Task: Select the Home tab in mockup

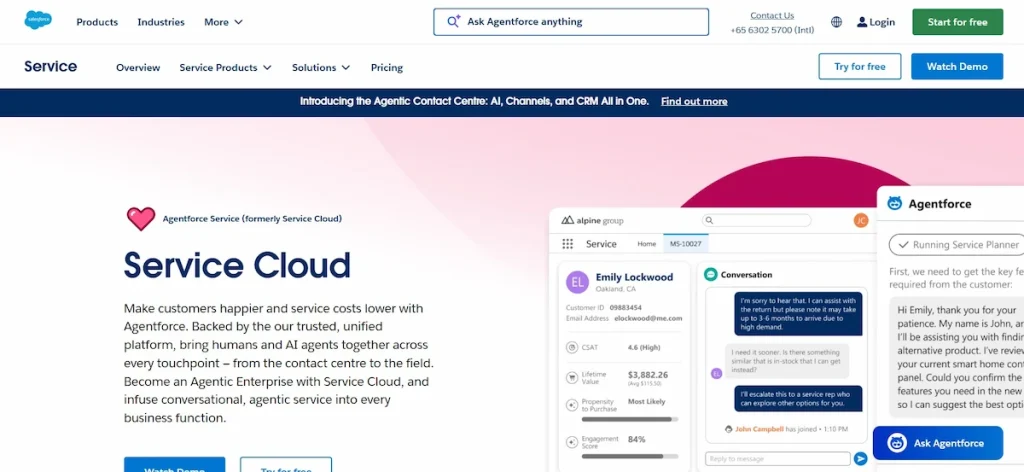Action: tap(647, 244)
